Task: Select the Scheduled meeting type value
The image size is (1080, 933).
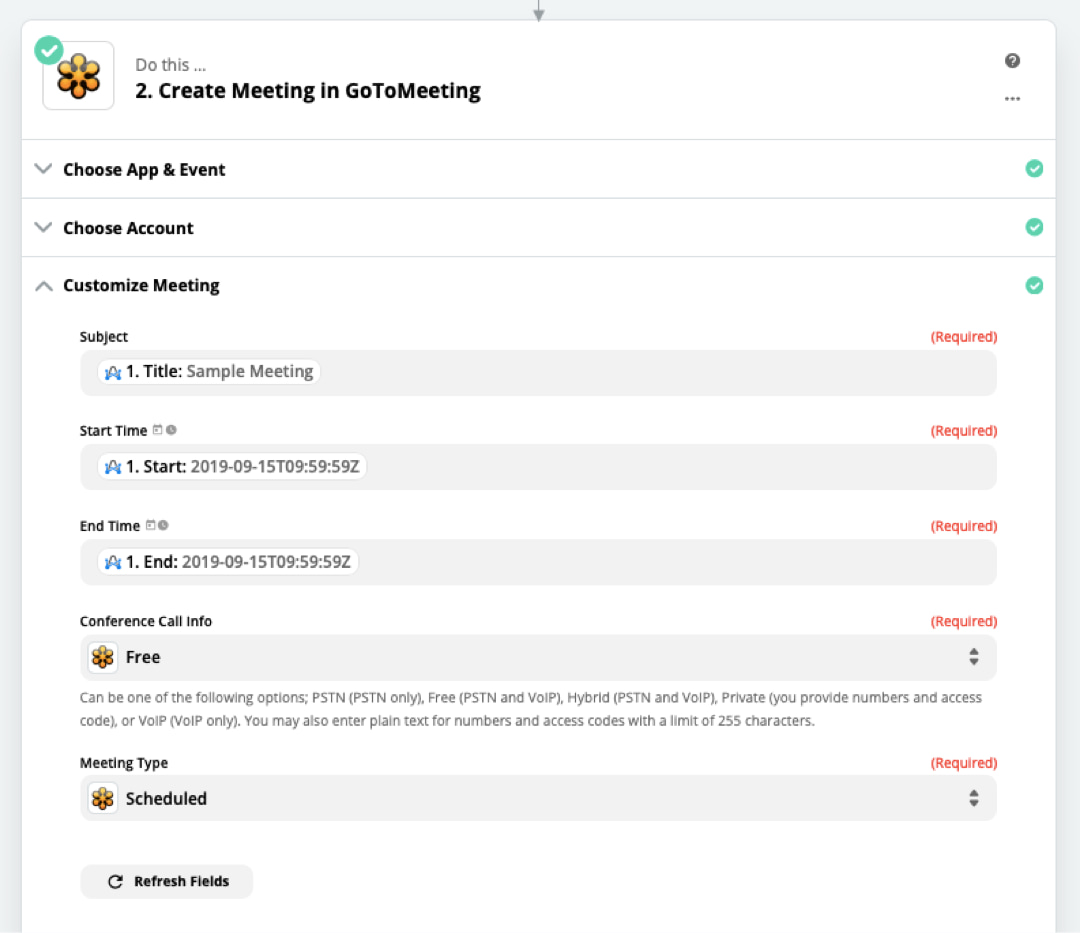Action: pos(166,799)
